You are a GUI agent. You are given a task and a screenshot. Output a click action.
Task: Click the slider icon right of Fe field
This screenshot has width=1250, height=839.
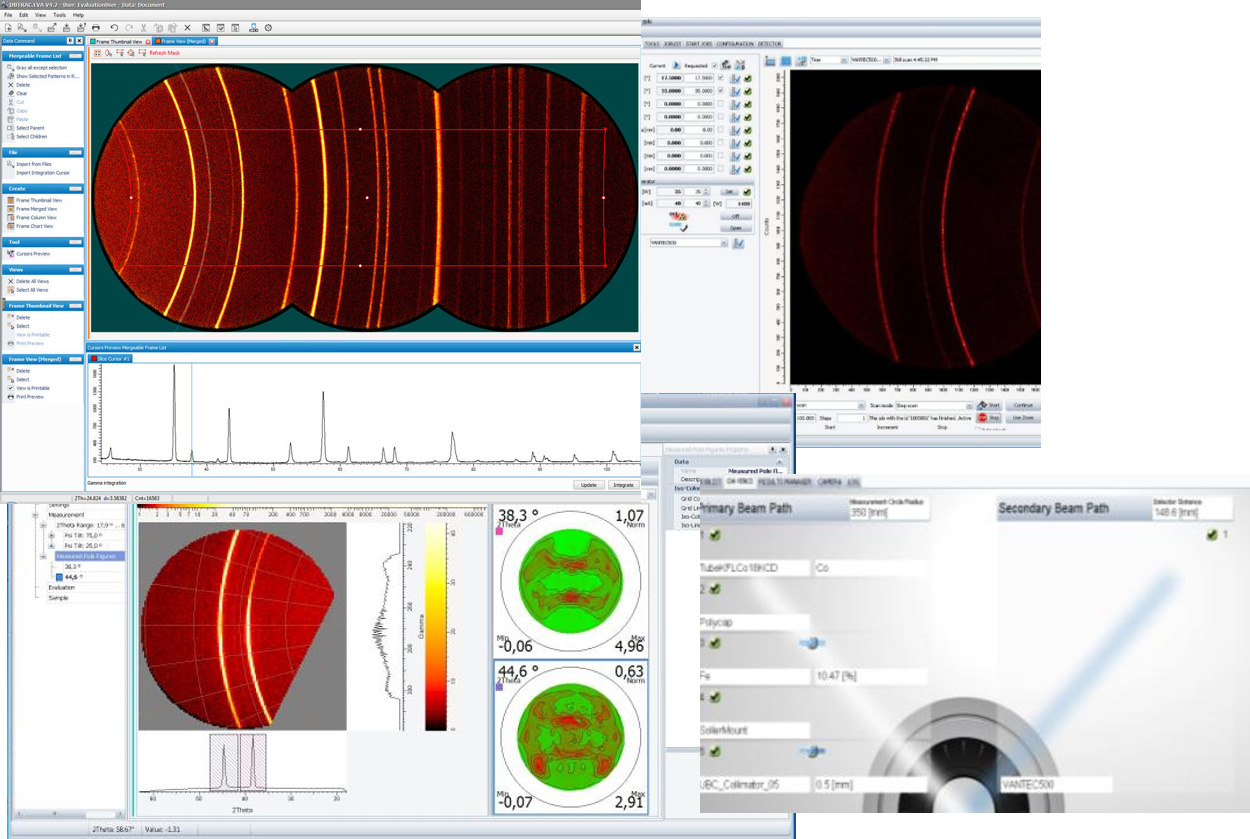click(813, 644)
